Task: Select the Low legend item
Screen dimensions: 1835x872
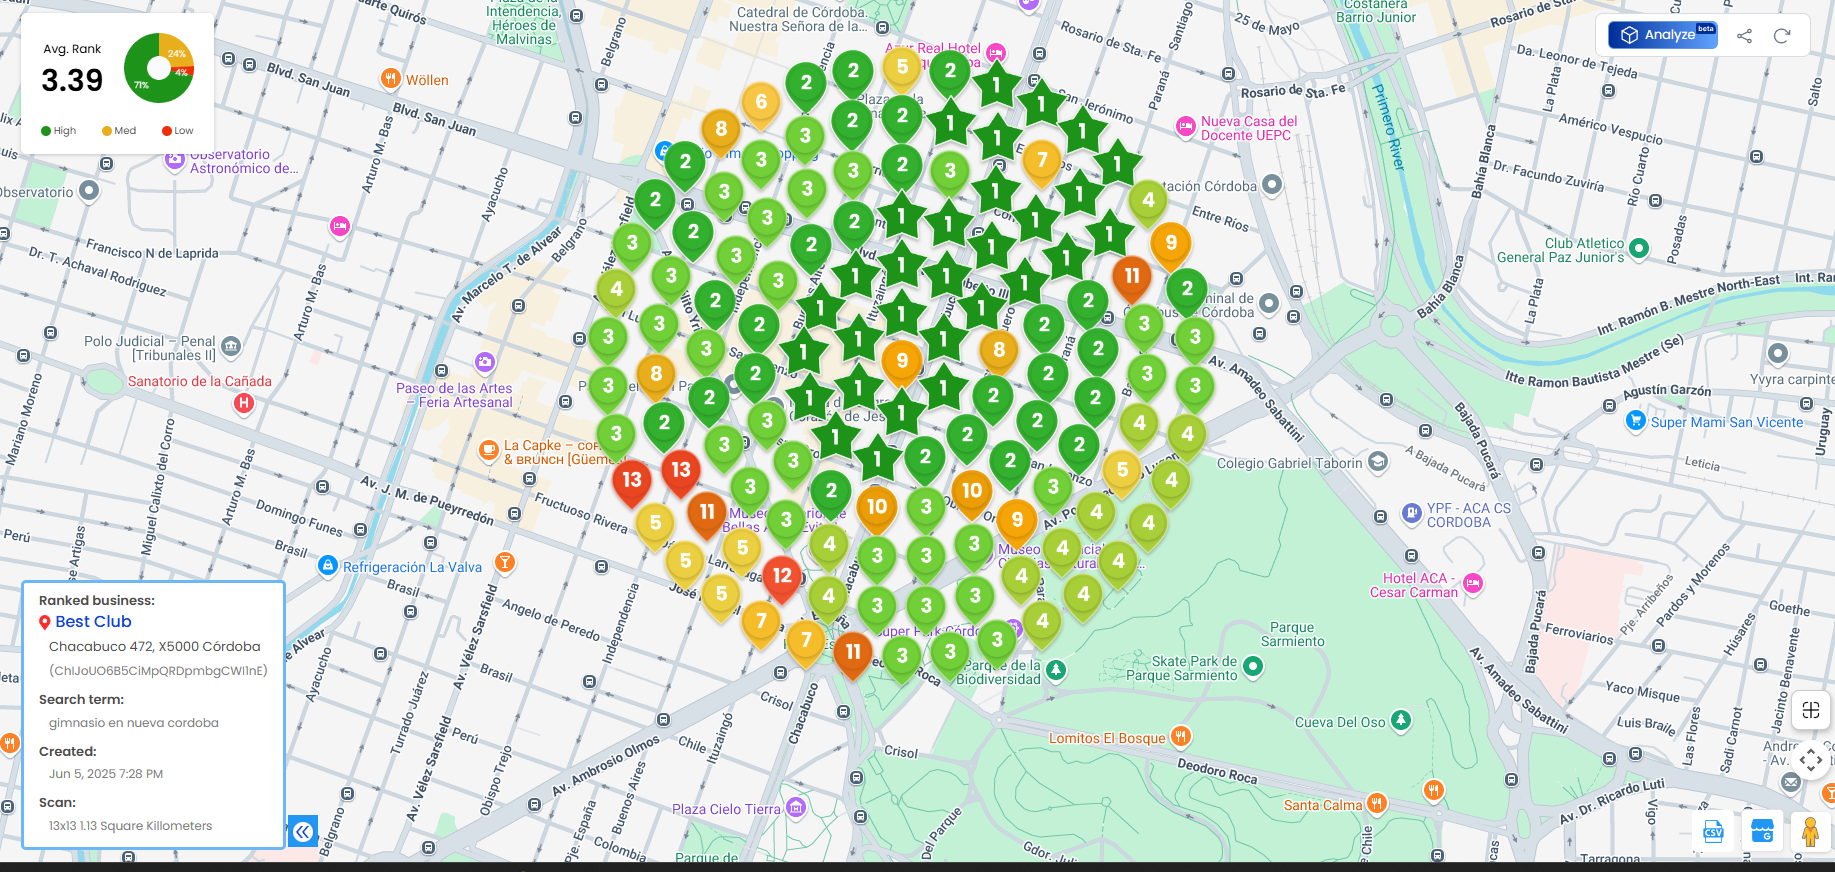Action: click(x=178, y=131)
